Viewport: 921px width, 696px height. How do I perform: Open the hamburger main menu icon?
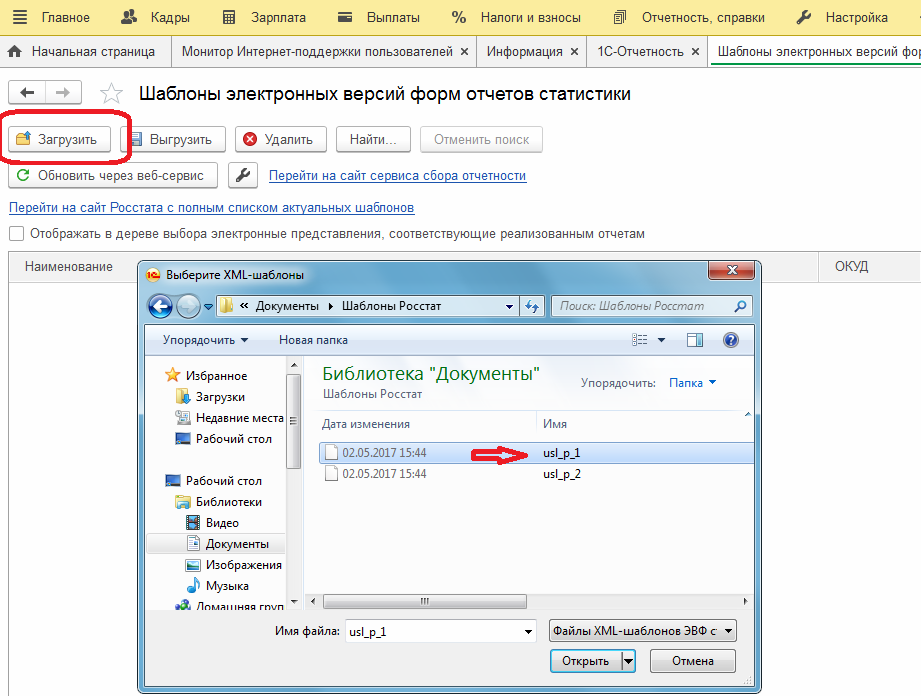[20, 17]
